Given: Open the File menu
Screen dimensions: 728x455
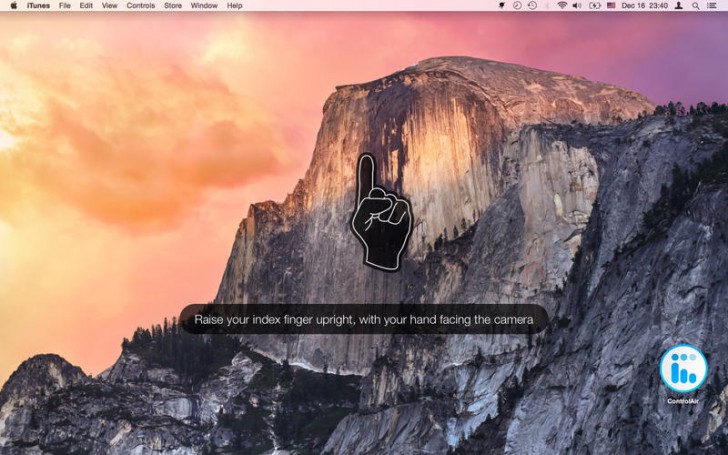Looking at the screenshot, I should (x=65, y=6).
